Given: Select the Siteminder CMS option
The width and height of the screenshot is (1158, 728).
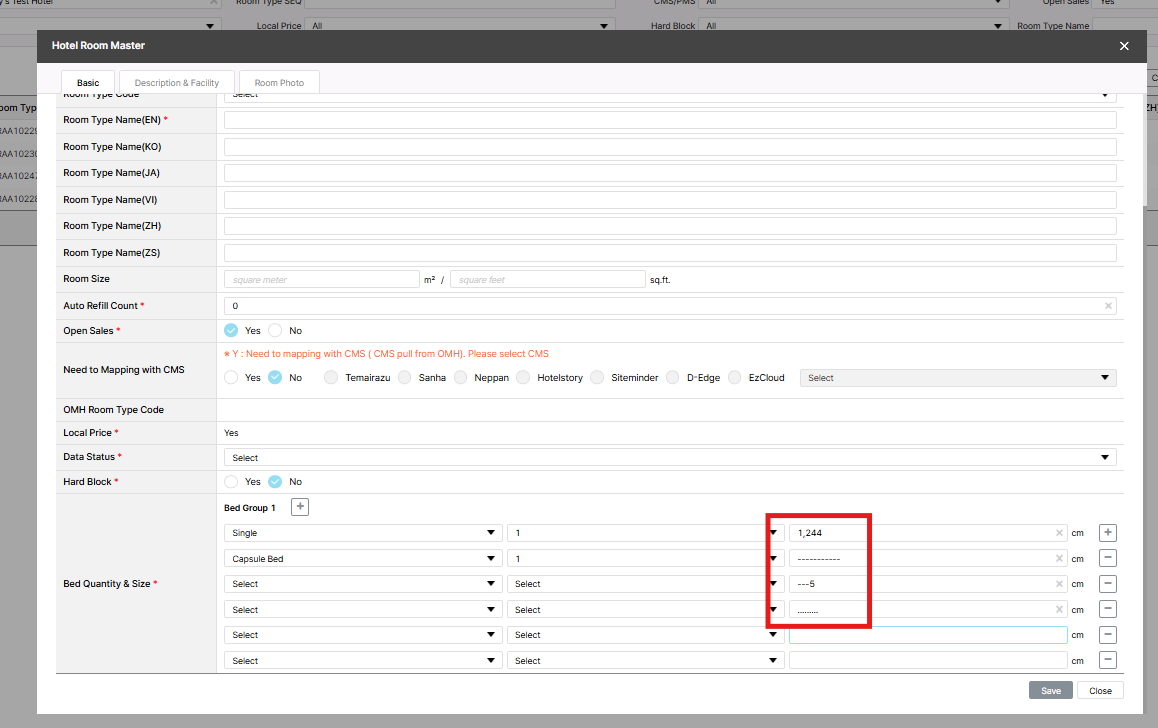Looking at the screenshot, I should 597,377.
